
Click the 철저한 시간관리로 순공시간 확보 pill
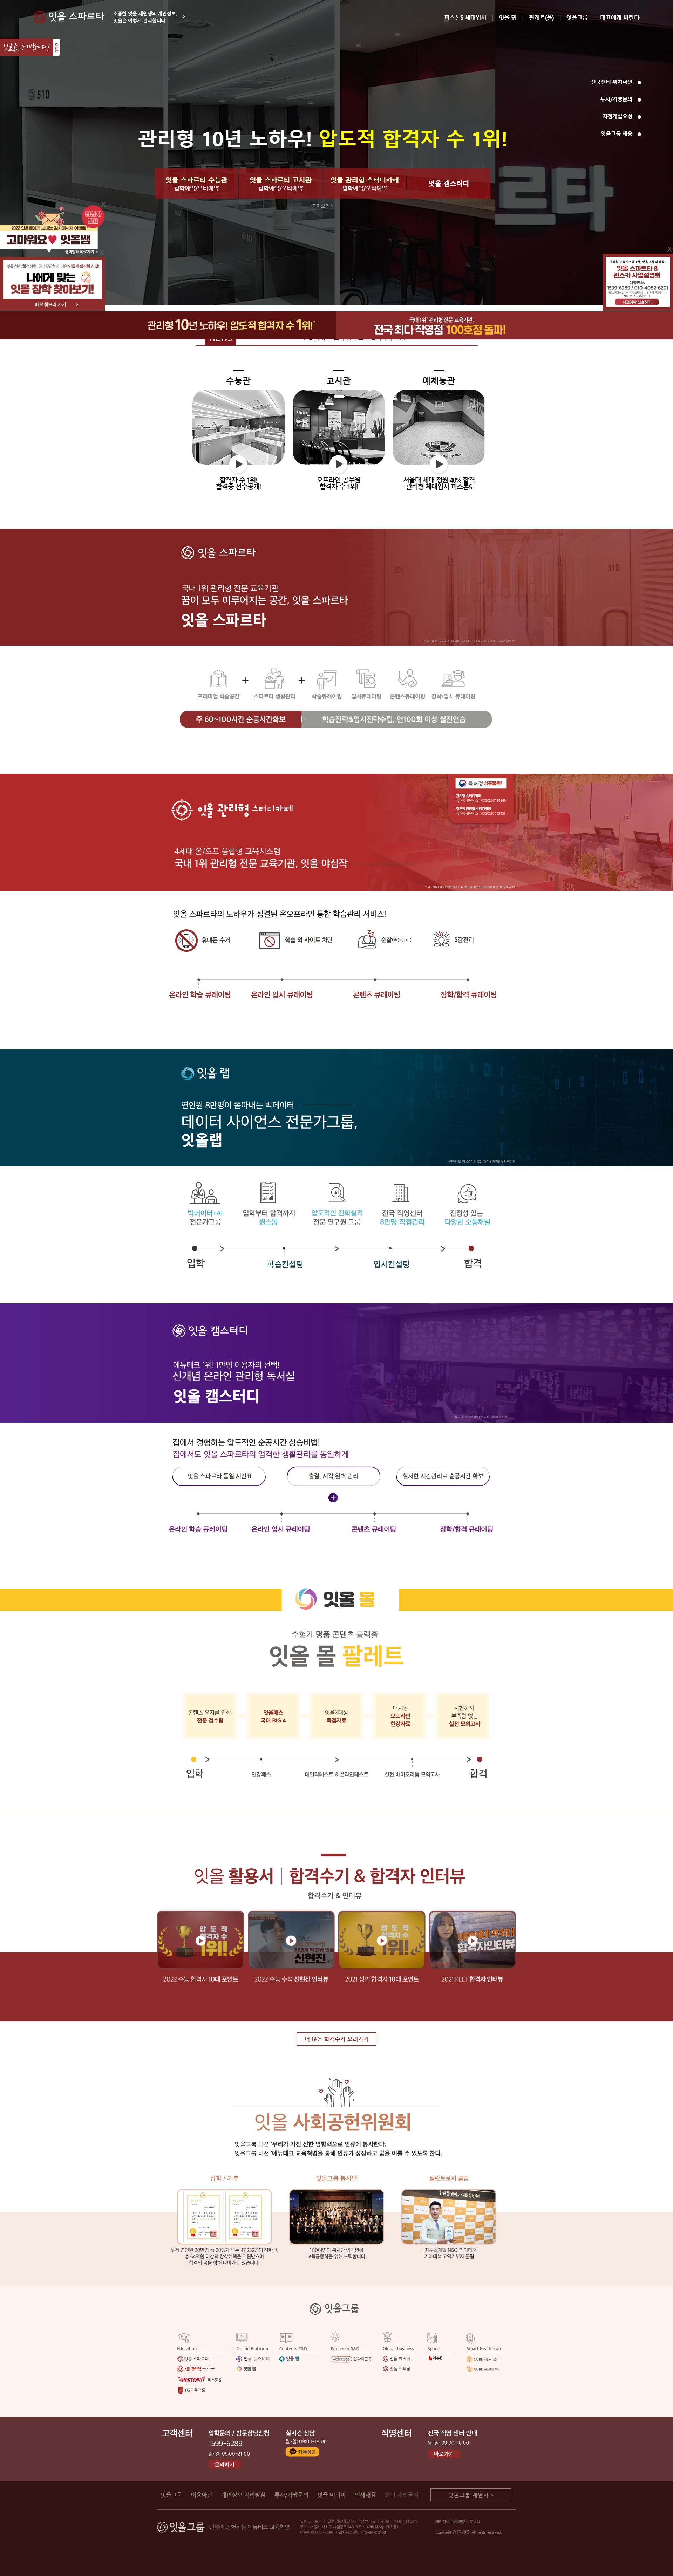point(443,1476)
